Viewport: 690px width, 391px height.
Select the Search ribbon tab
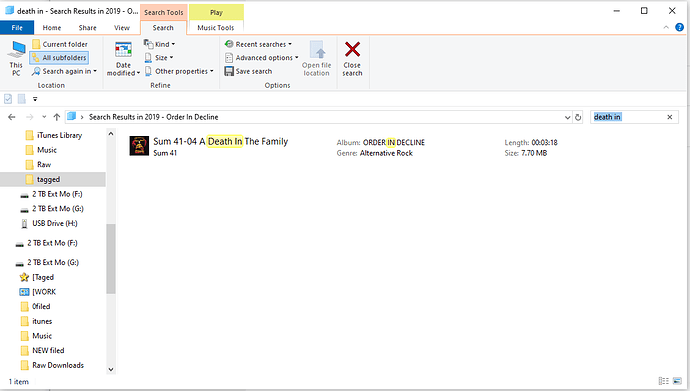(163, 28)
